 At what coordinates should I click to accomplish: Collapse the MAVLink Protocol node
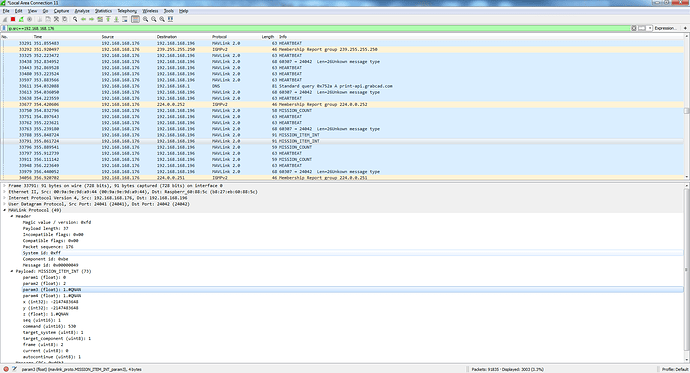(4, 210)
